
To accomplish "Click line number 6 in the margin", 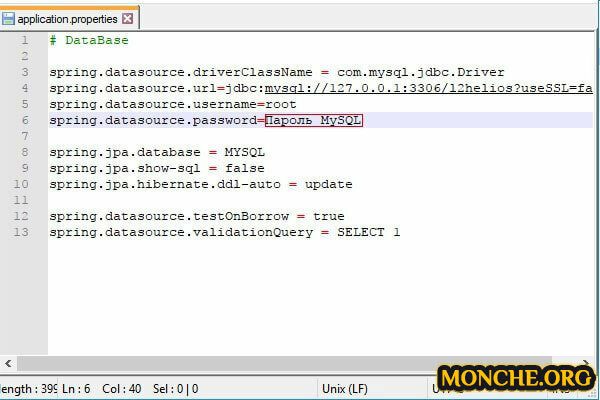I will click(x=23, y=120).
